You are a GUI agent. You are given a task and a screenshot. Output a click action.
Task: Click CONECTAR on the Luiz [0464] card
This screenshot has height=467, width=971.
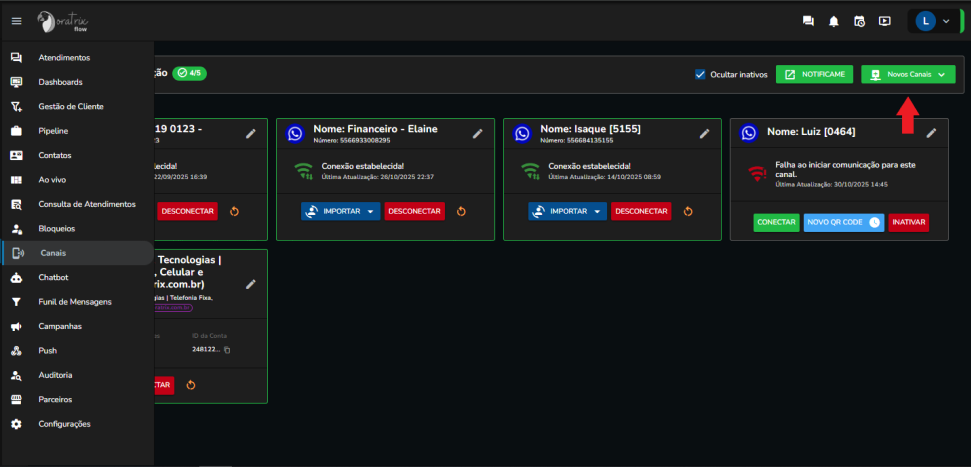776,222
